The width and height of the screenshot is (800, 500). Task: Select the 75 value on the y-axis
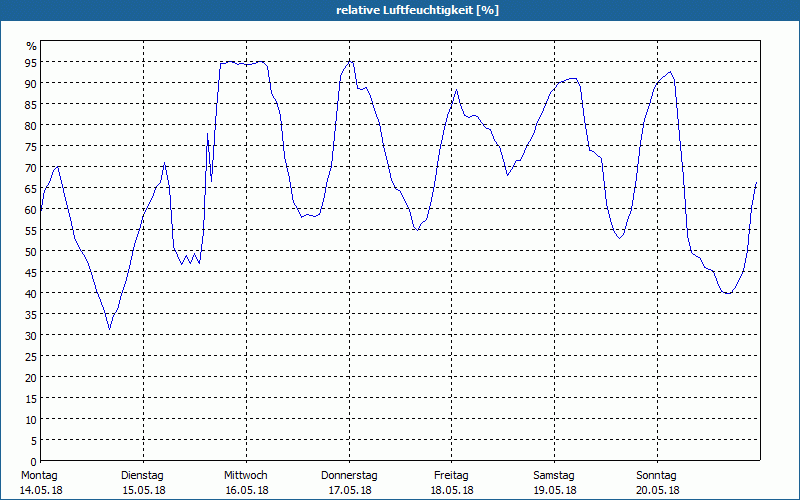(31, 146)
